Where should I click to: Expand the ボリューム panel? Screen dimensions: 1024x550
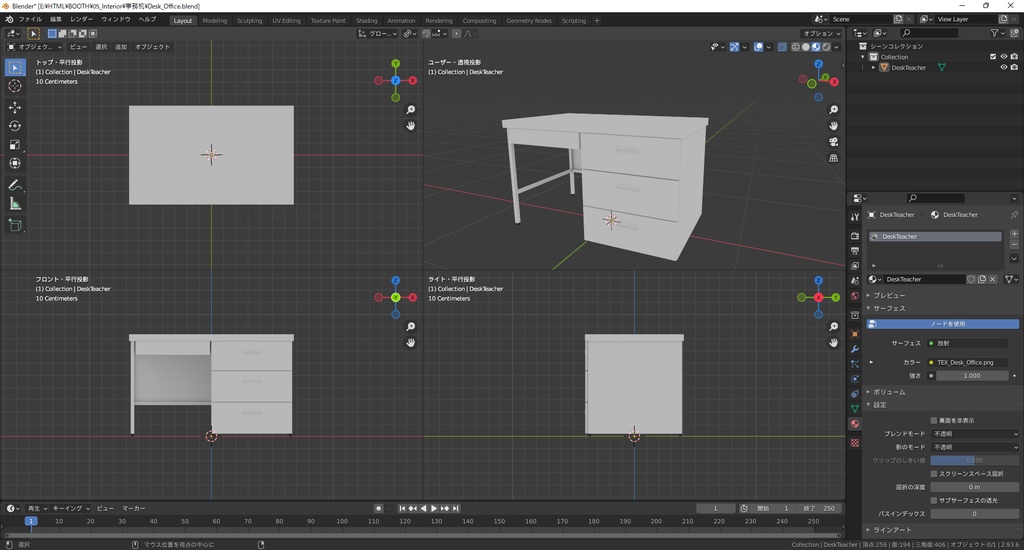tap(890, 392)
